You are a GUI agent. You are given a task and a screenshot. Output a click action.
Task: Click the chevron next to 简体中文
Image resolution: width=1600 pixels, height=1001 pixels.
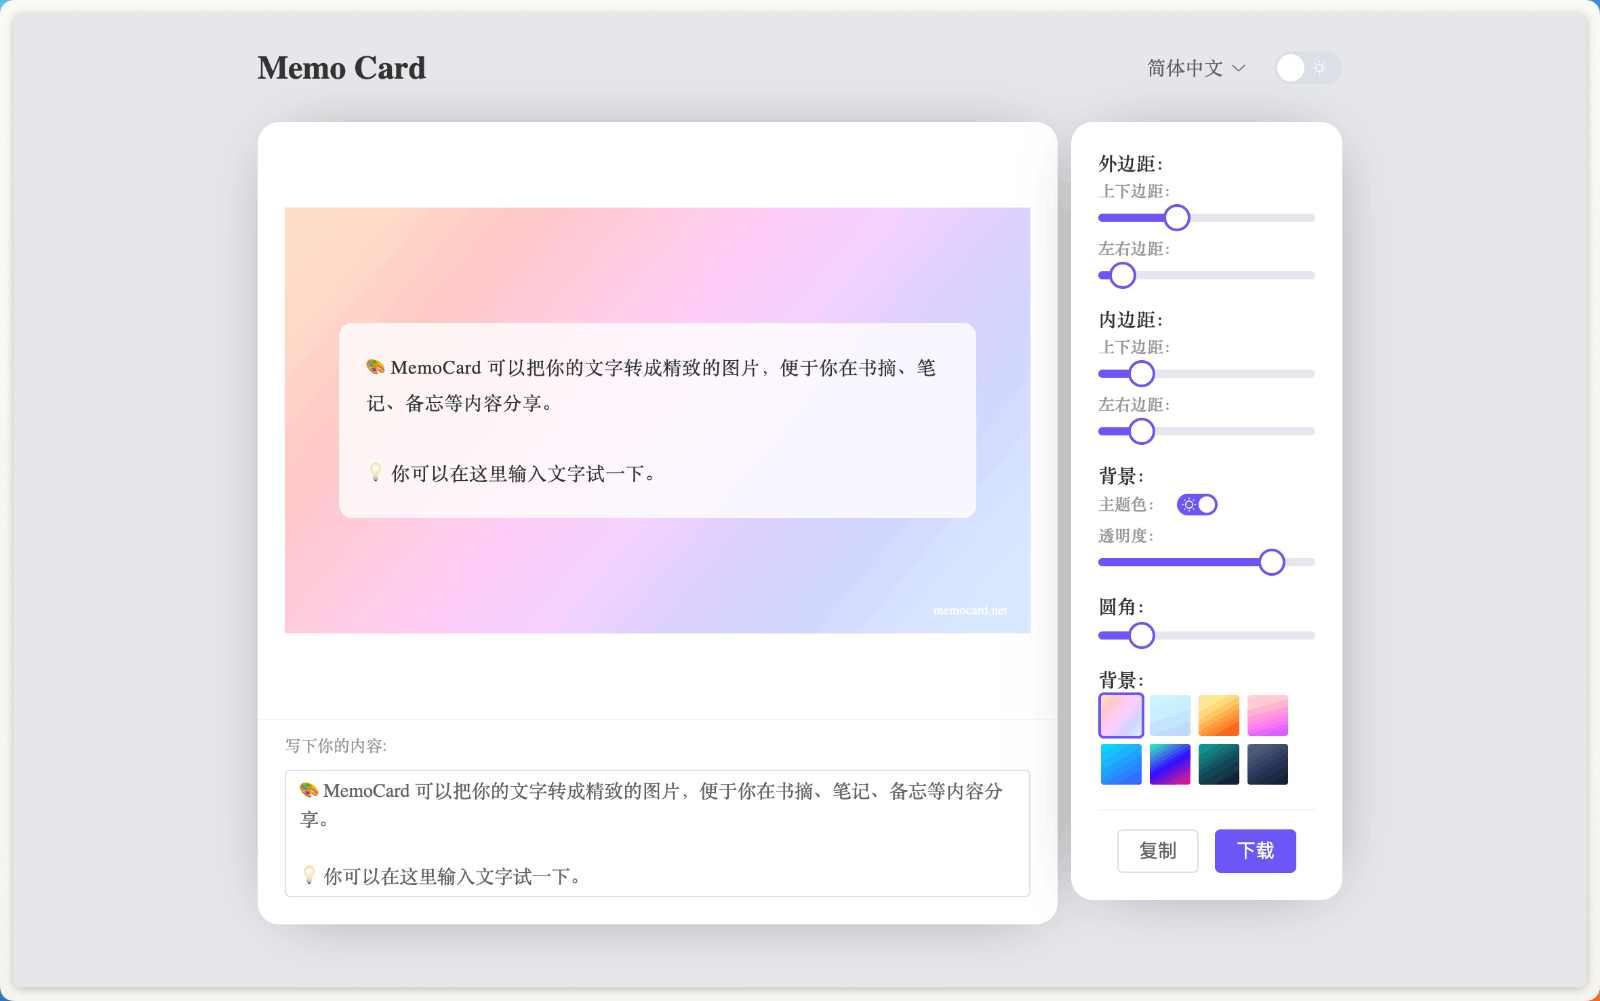1240,68
